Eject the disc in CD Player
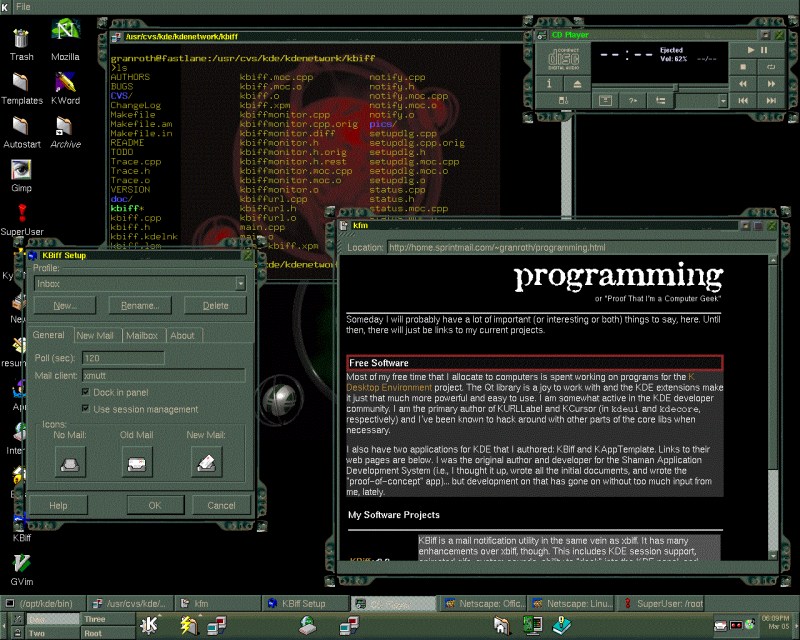Image resolution: width=800 pixels, height=640 pixels. 577,84
